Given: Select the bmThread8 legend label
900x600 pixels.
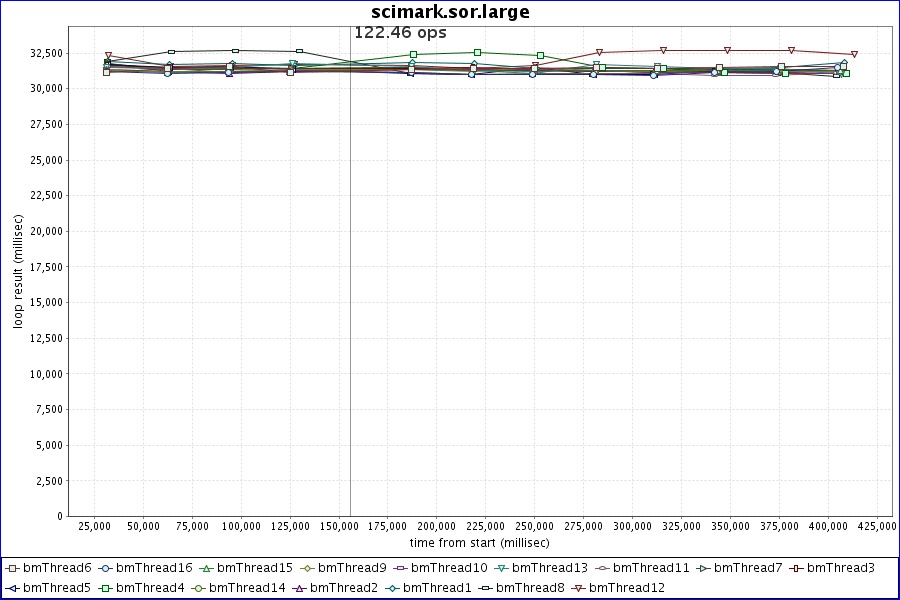Looking at the screenshot, I should (530, 588).
